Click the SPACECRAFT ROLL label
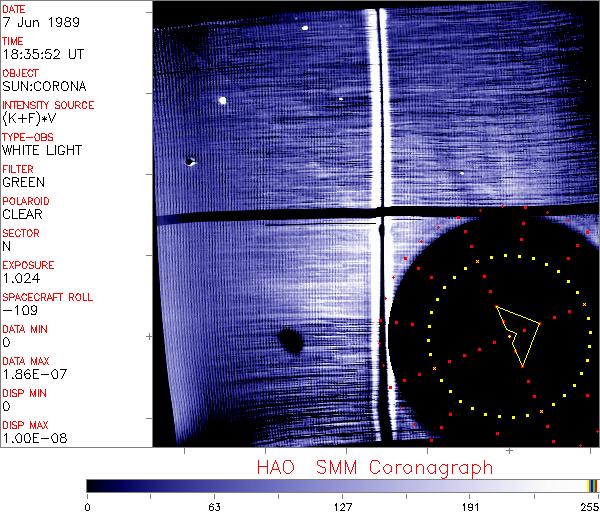600x512 pixels. point(48,297)
